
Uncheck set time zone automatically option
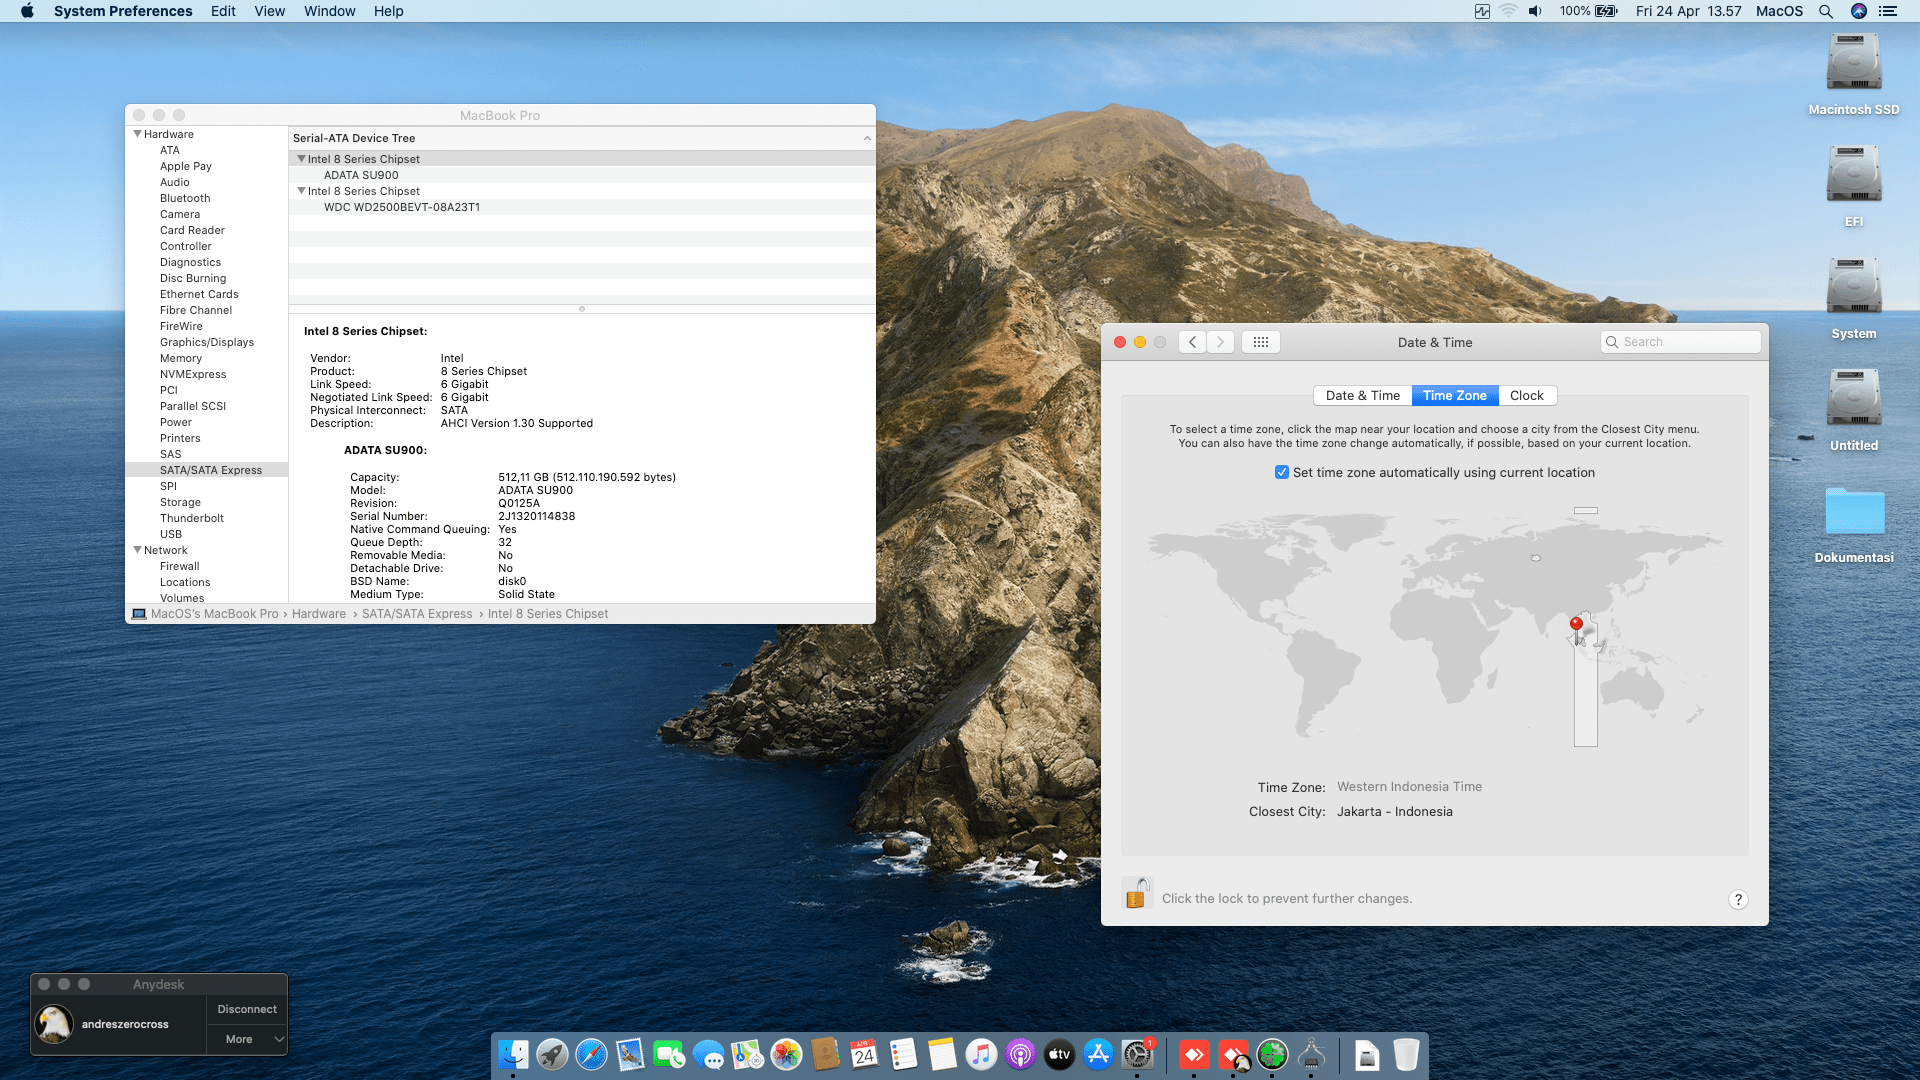click(x=1281, y=472)
